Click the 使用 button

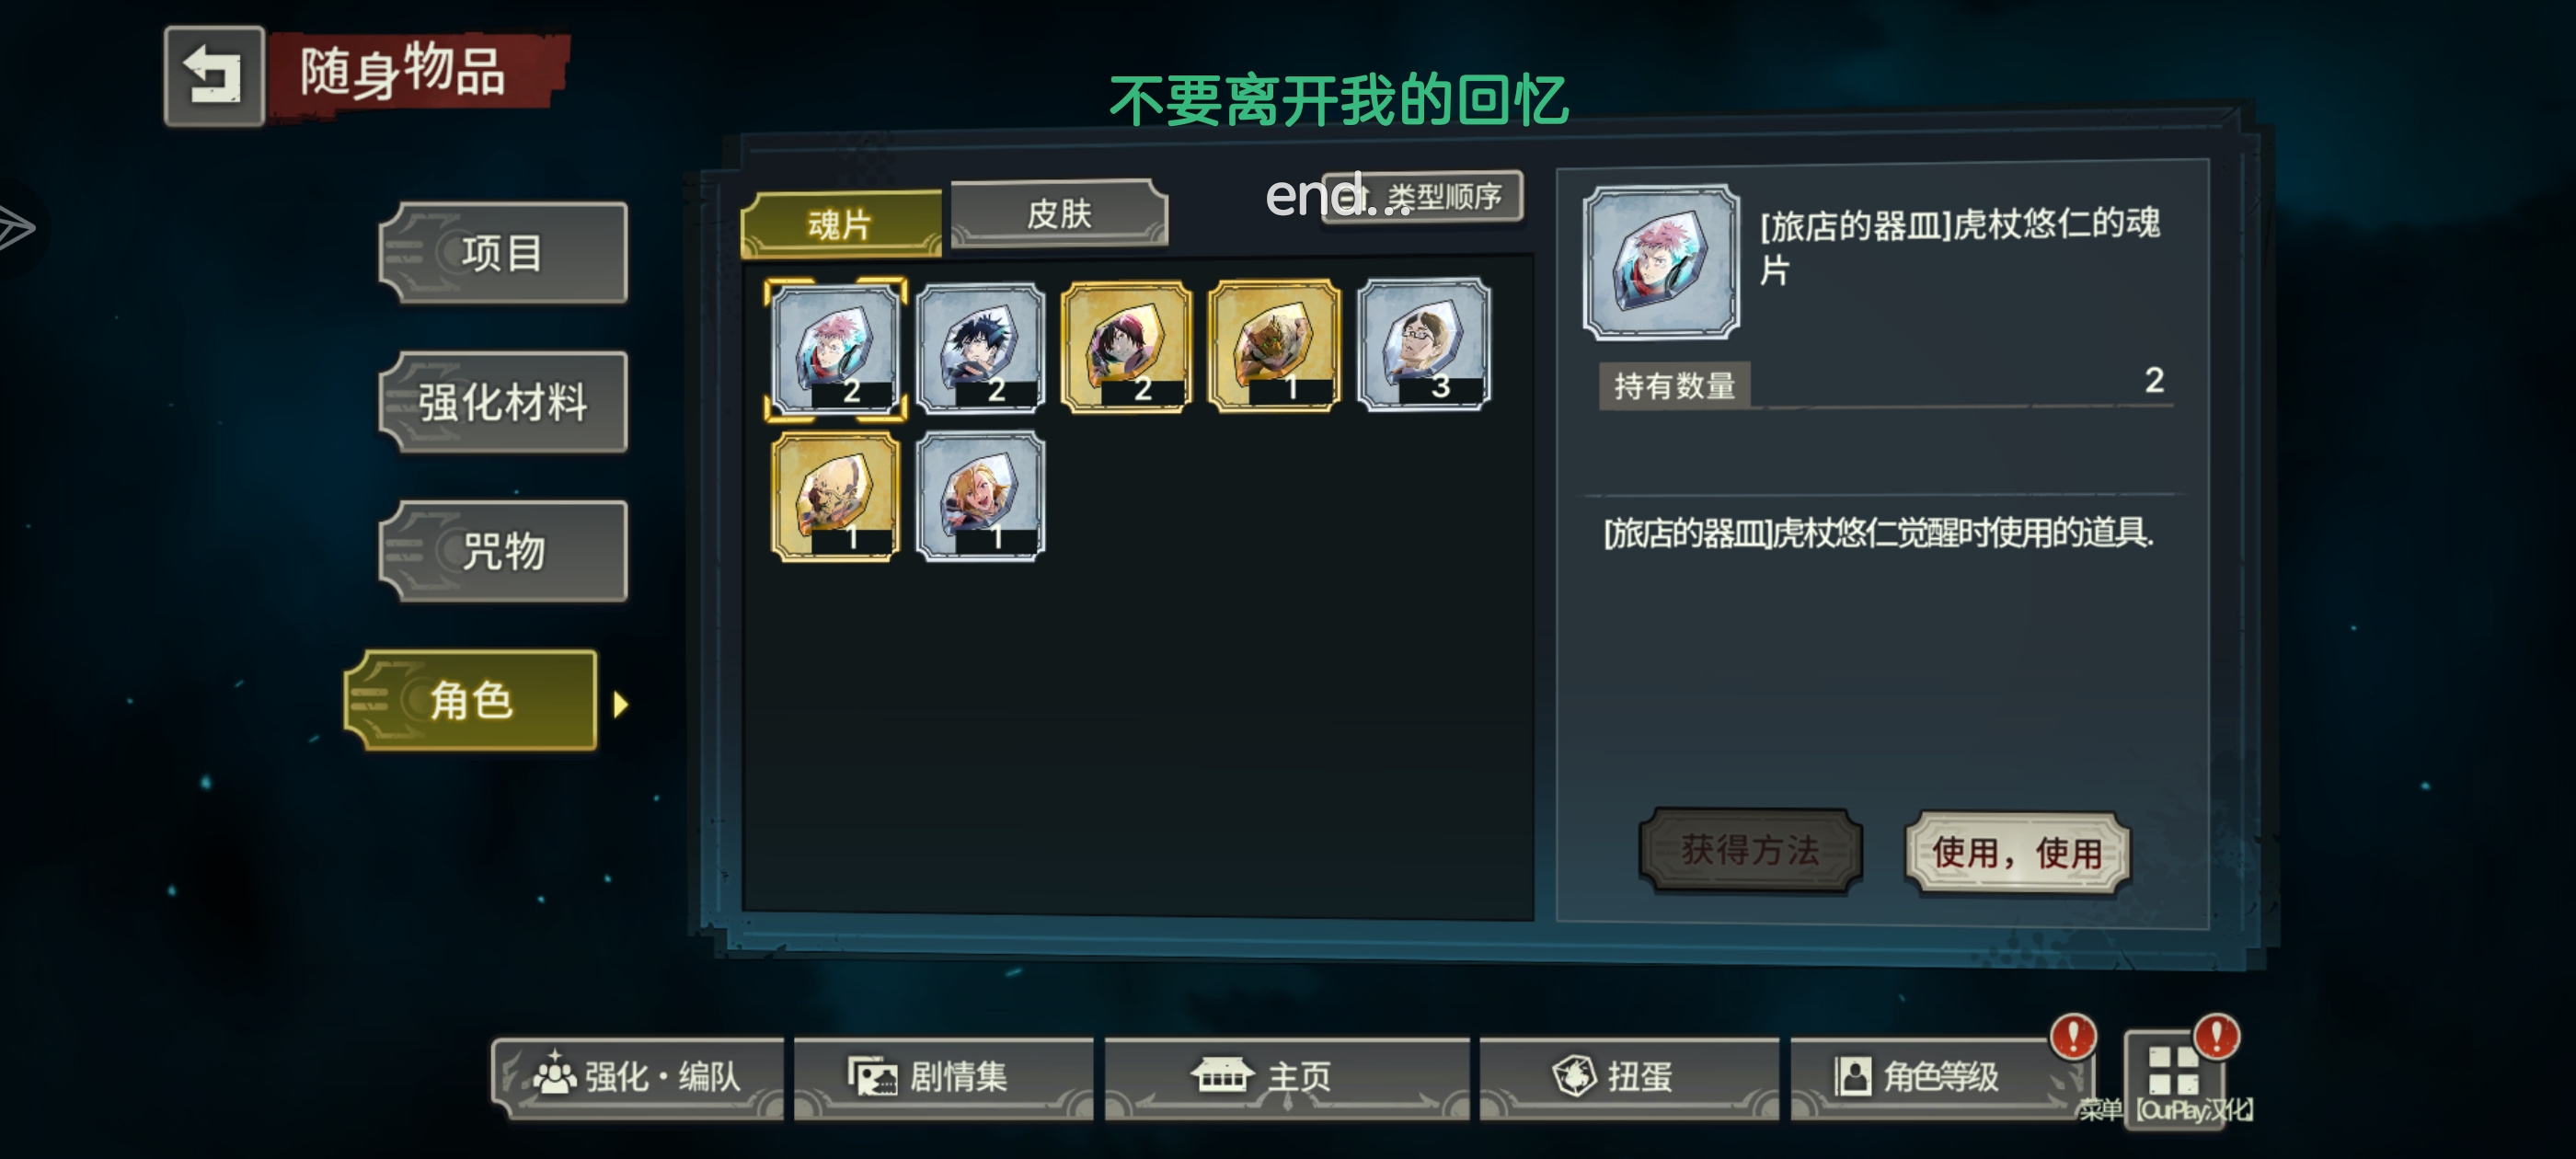(2017, 853)
